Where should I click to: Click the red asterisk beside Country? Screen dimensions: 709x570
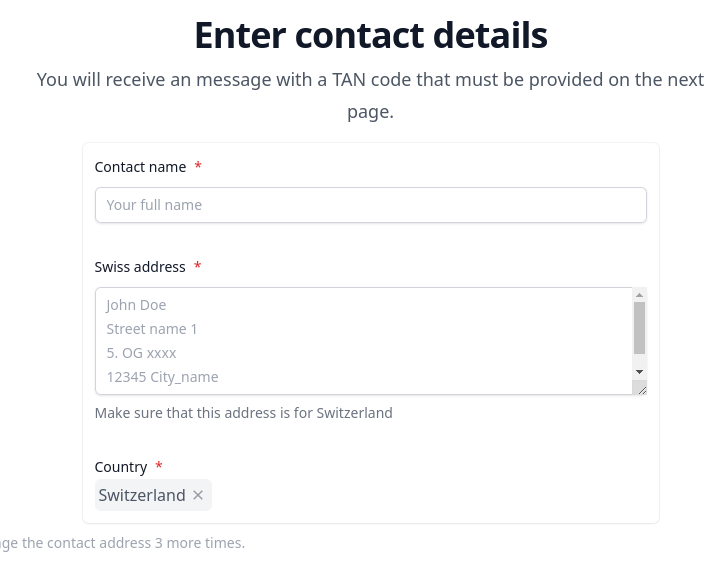pyautogui.click(x=159, y=466)
